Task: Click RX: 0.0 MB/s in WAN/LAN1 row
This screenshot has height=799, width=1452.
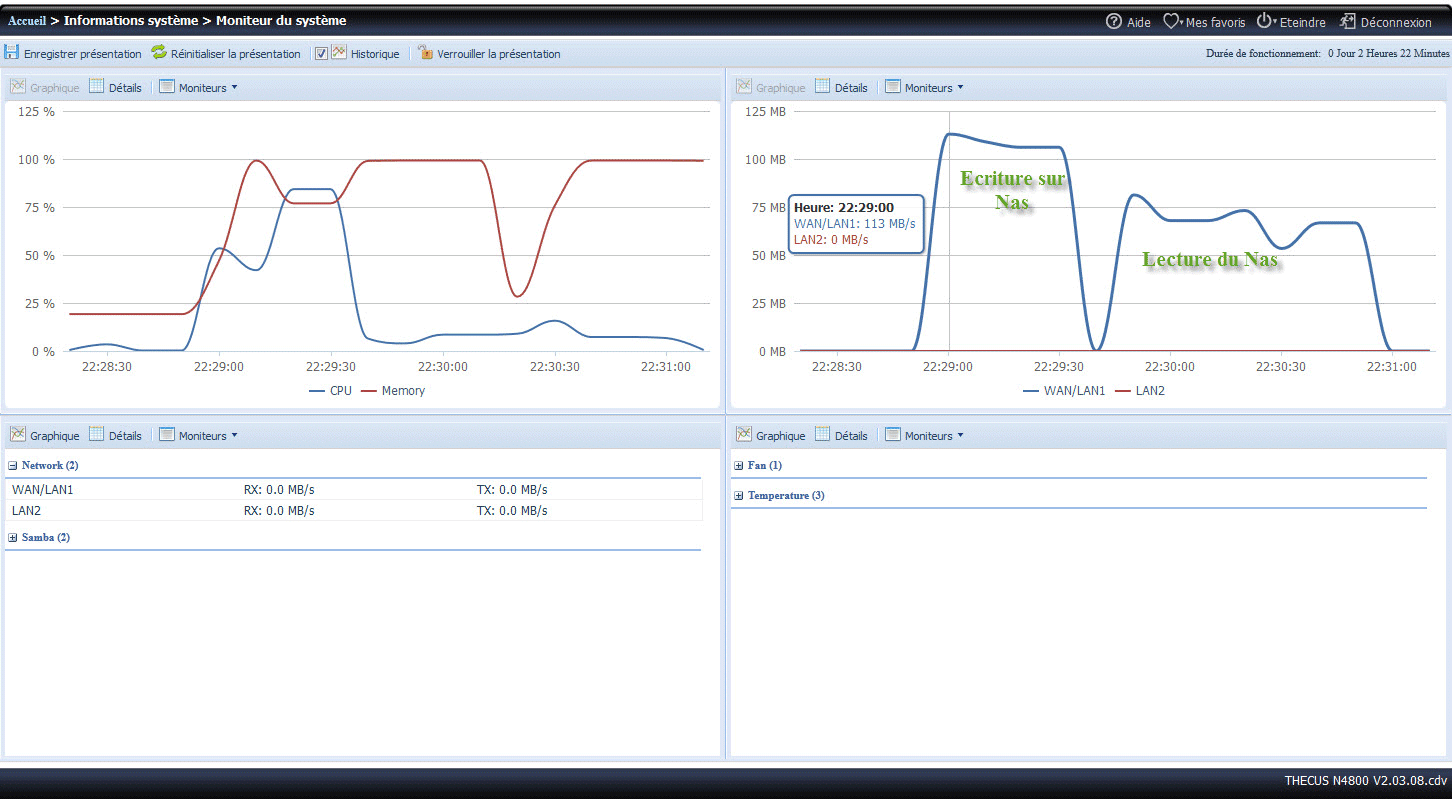Action: (x=279, y=490)
